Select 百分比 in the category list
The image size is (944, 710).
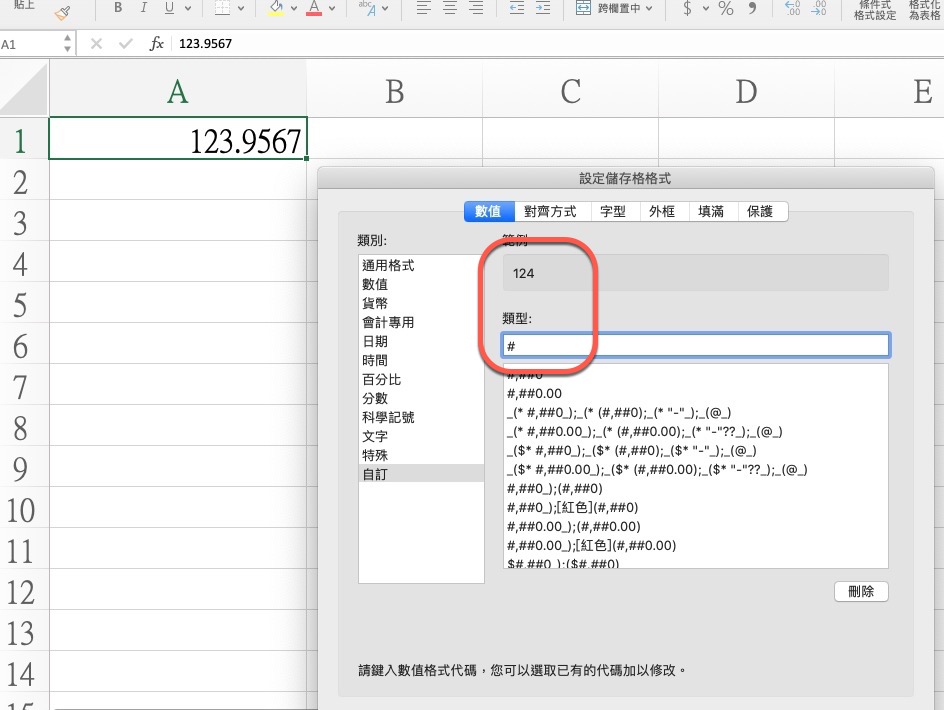point(381,380)
